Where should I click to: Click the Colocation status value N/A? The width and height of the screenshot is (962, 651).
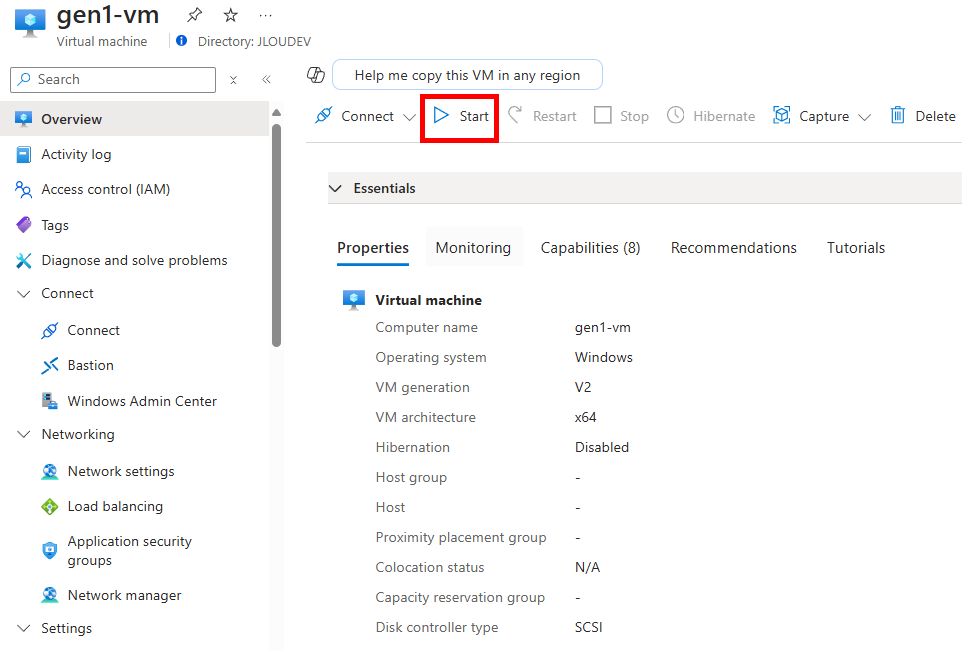click(587, 568)
